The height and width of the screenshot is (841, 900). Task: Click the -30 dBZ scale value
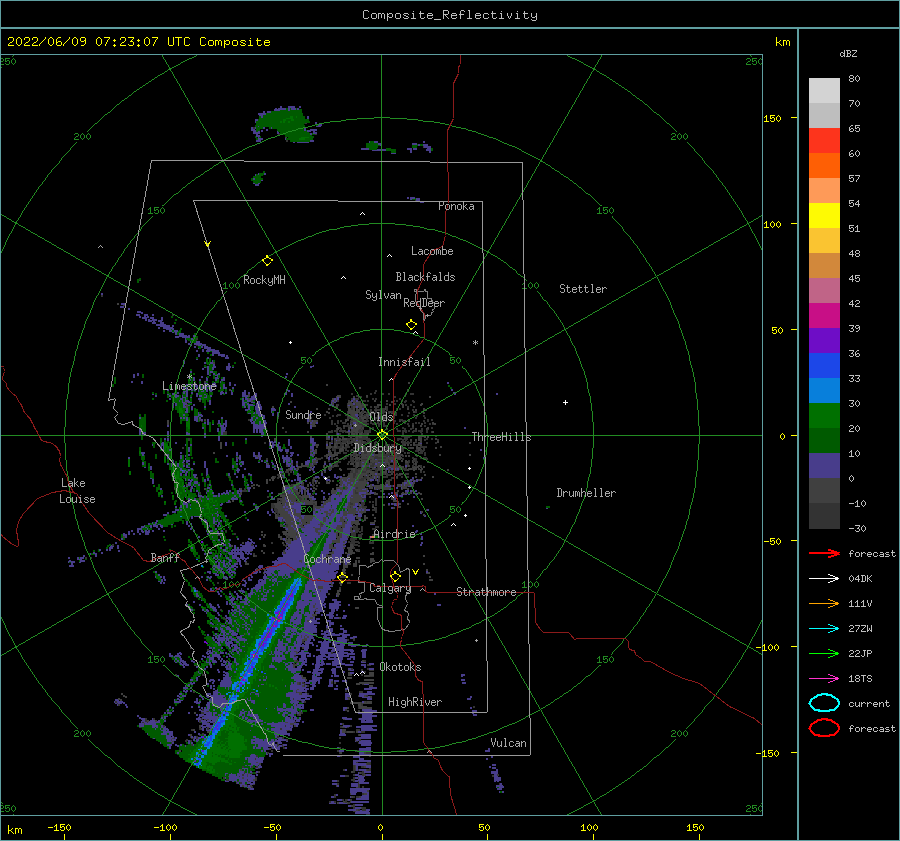click(x=857, y=528)
